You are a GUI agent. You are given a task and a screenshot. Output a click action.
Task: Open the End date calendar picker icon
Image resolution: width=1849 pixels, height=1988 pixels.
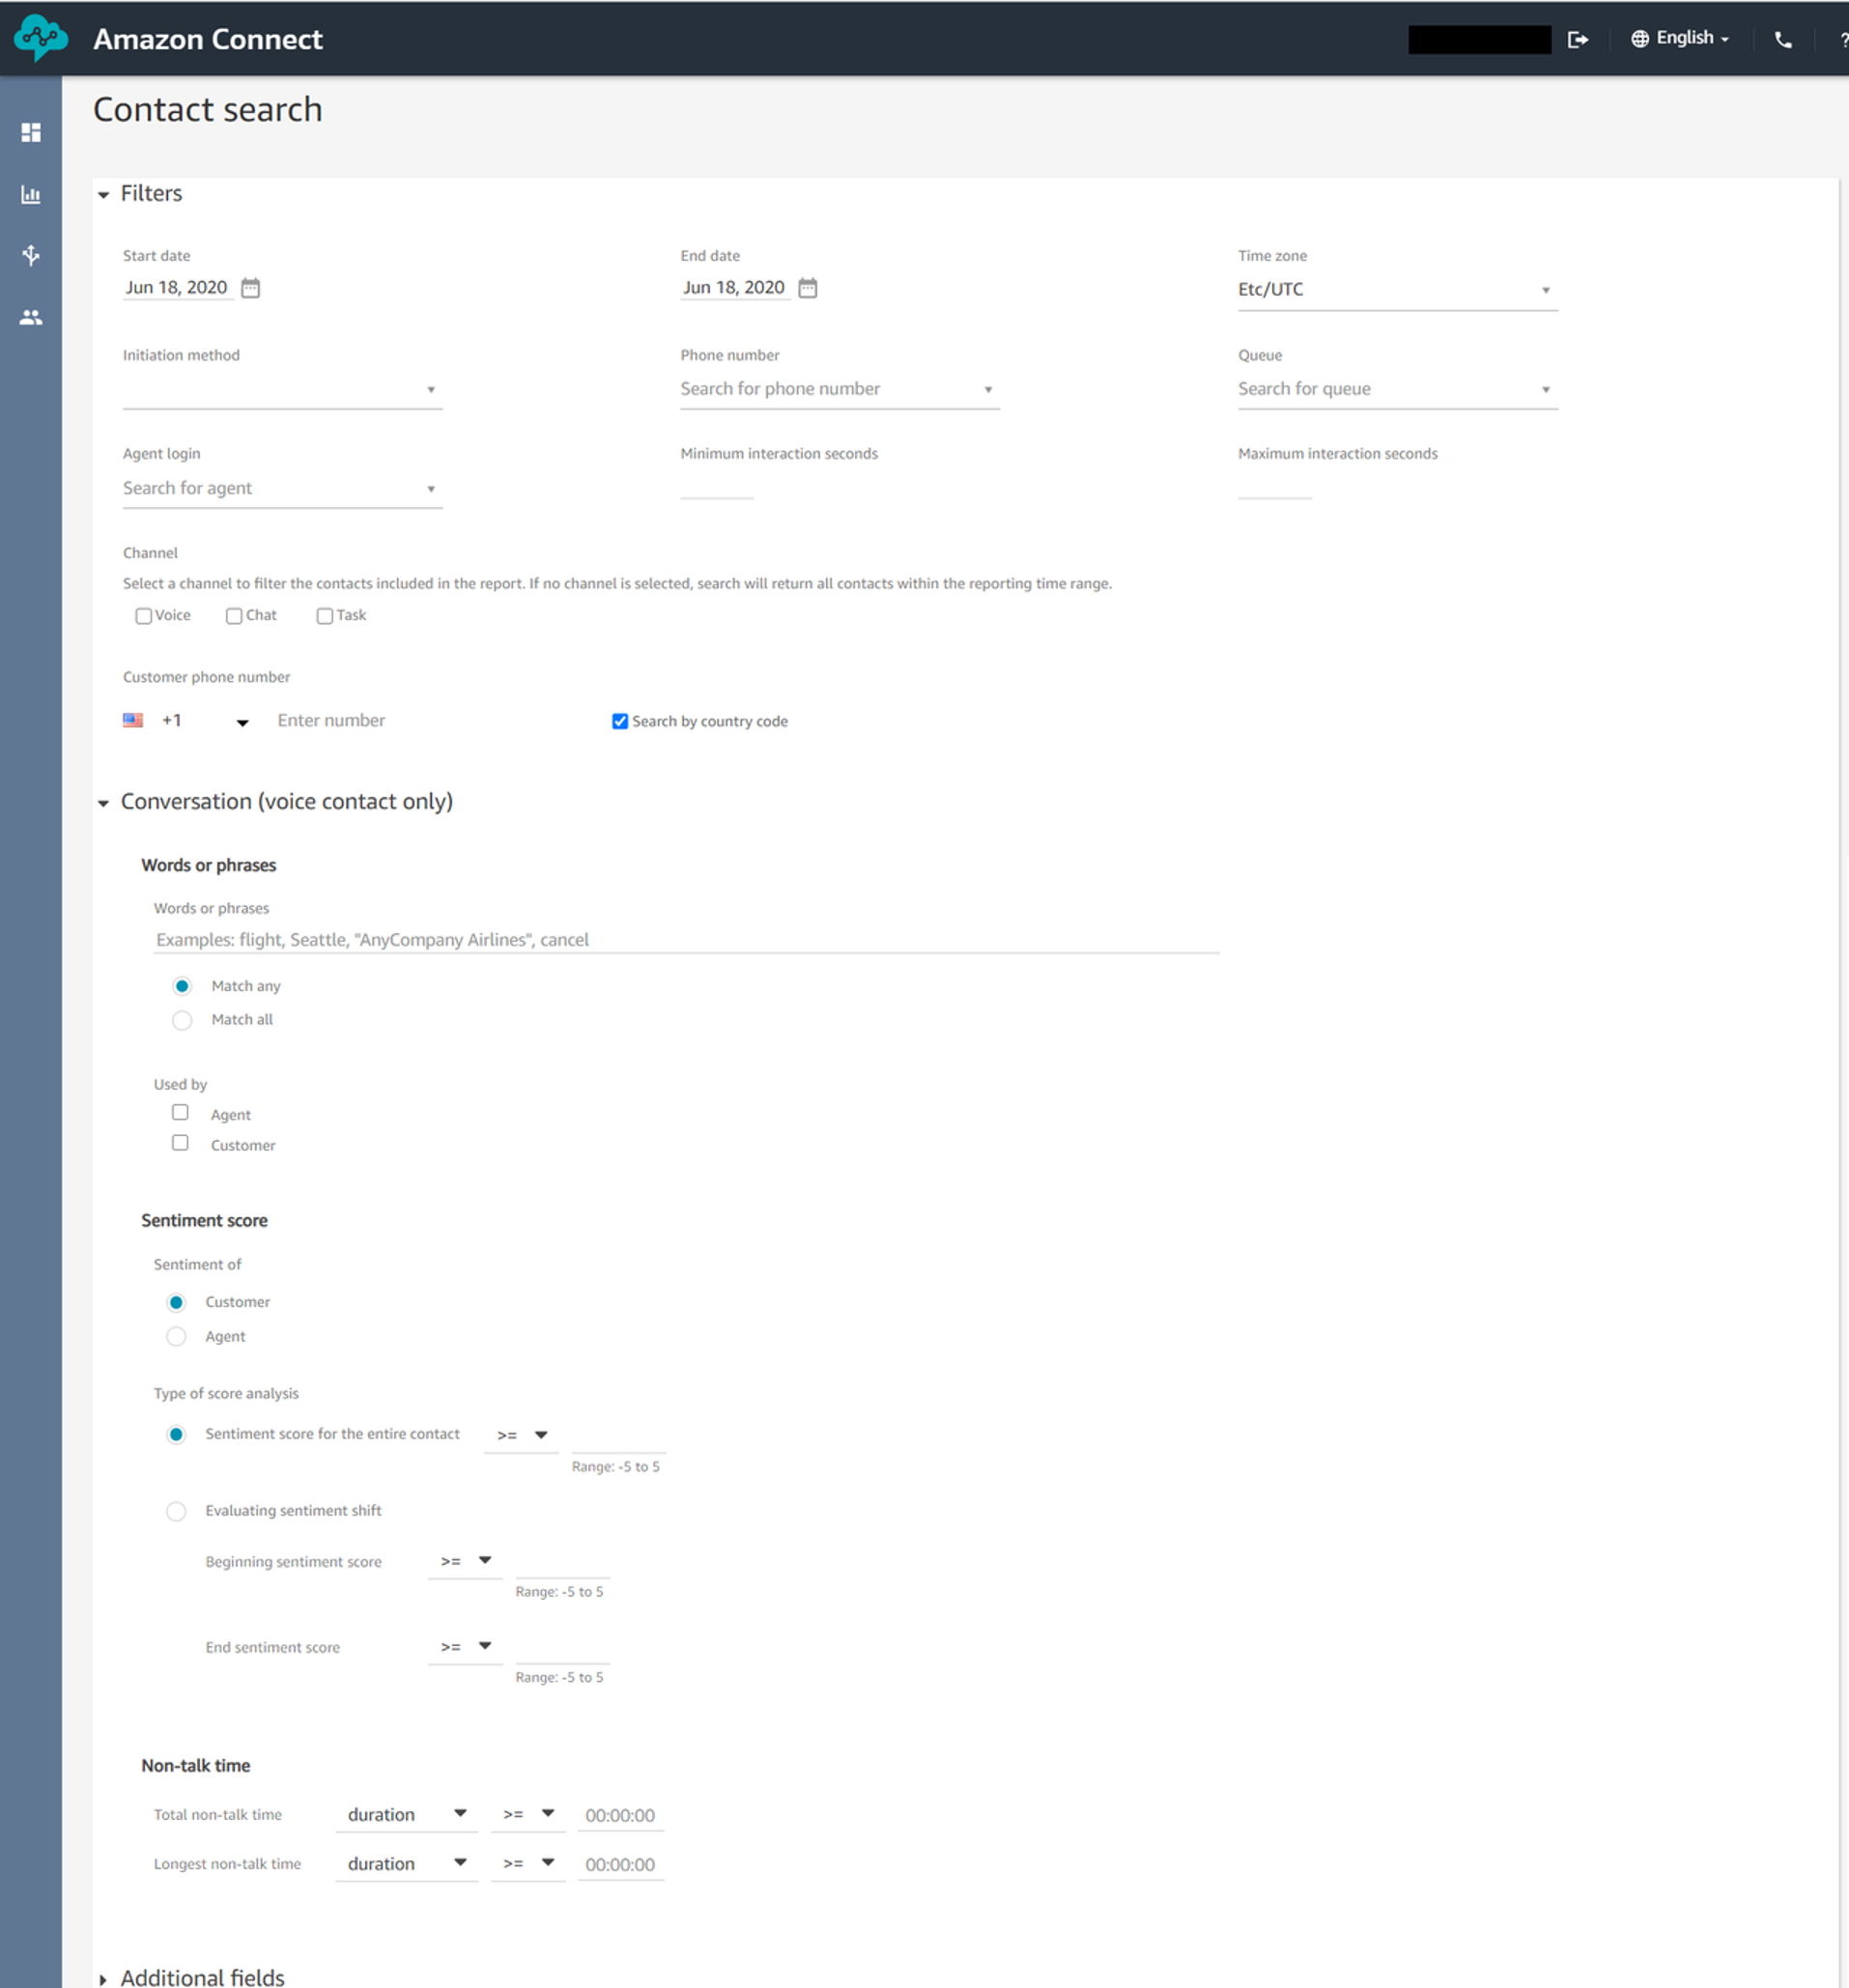coord(808,288)
